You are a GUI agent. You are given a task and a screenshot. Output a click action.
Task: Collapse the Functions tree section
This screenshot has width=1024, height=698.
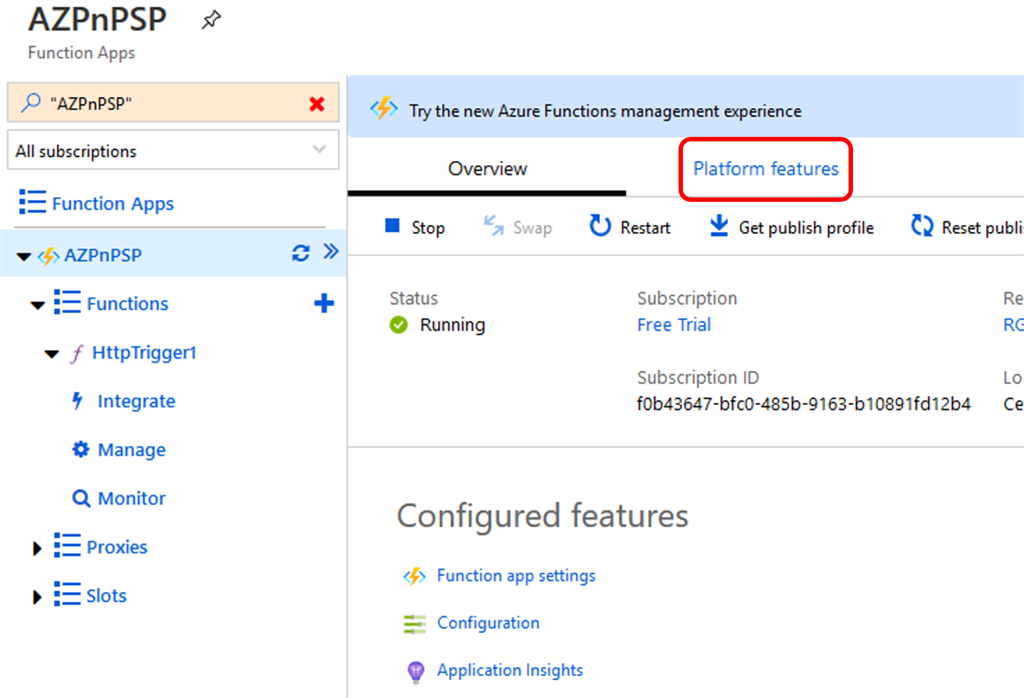click(38, 305)
